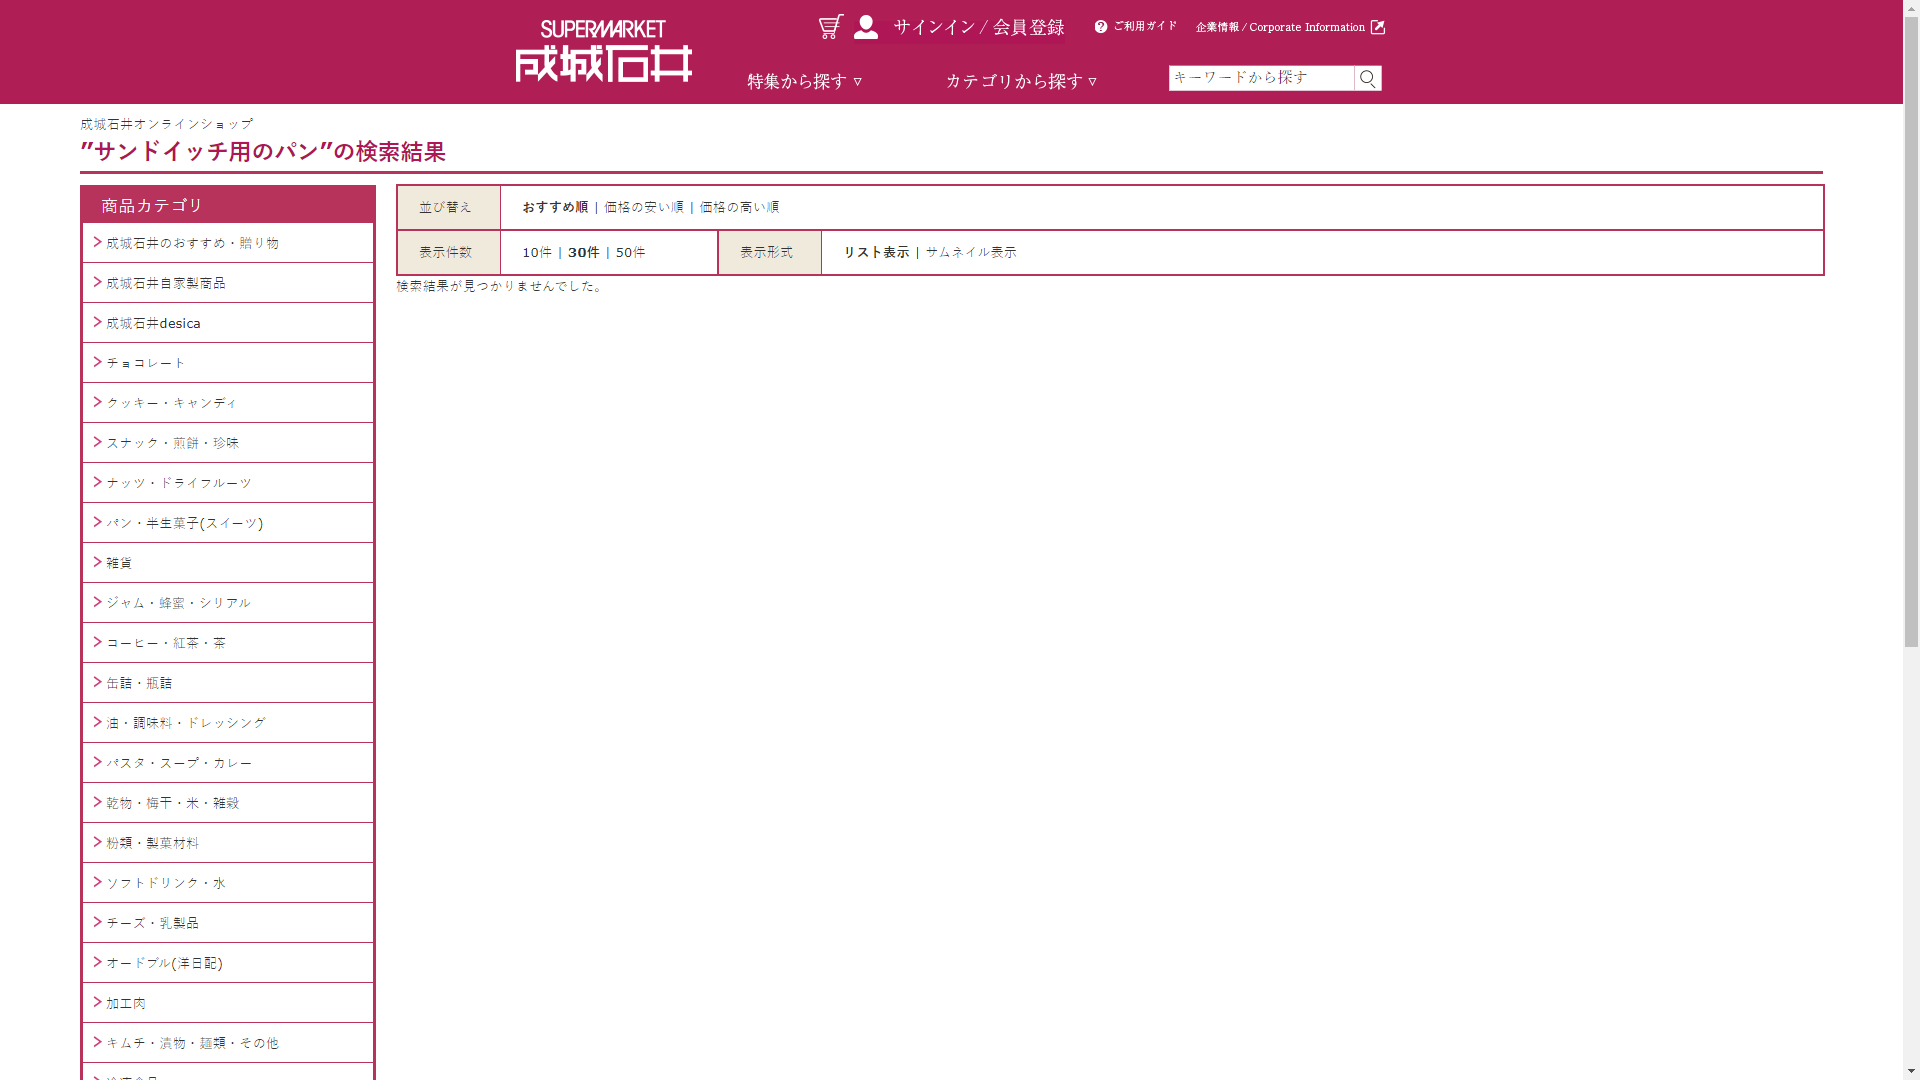Click the question mark help guide icon

[x=1101, y=27]
